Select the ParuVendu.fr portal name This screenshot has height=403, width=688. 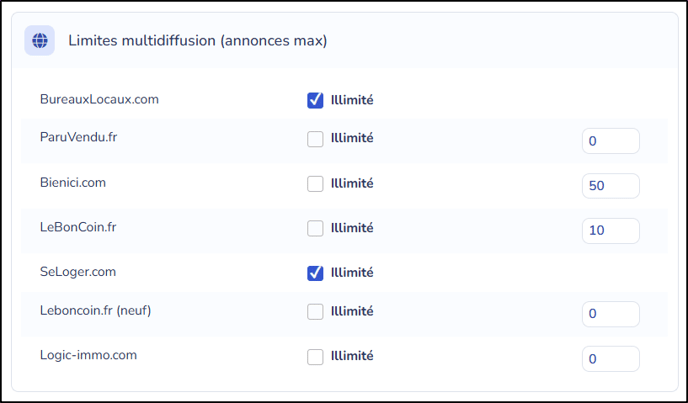(79, 137)
